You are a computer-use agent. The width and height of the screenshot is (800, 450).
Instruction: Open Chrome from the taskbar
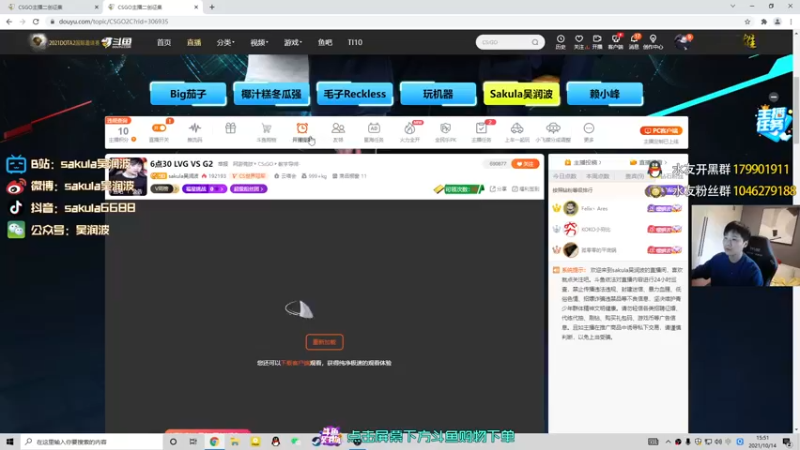pyautogui.click(x=214, y=441)
